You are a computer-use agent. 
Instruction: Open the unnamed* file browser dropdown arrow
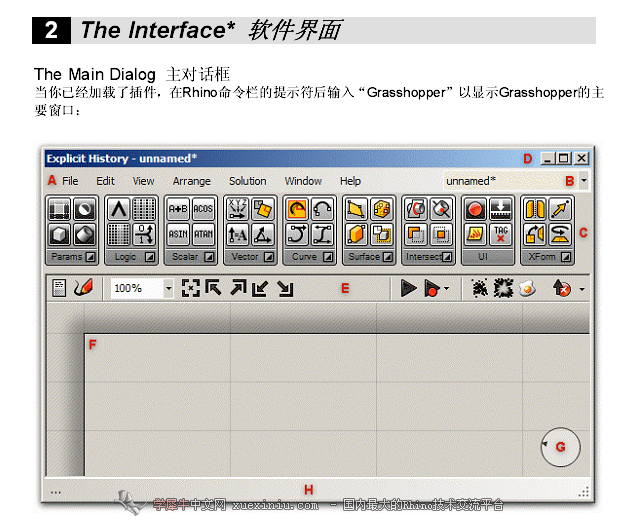point(584,181)
